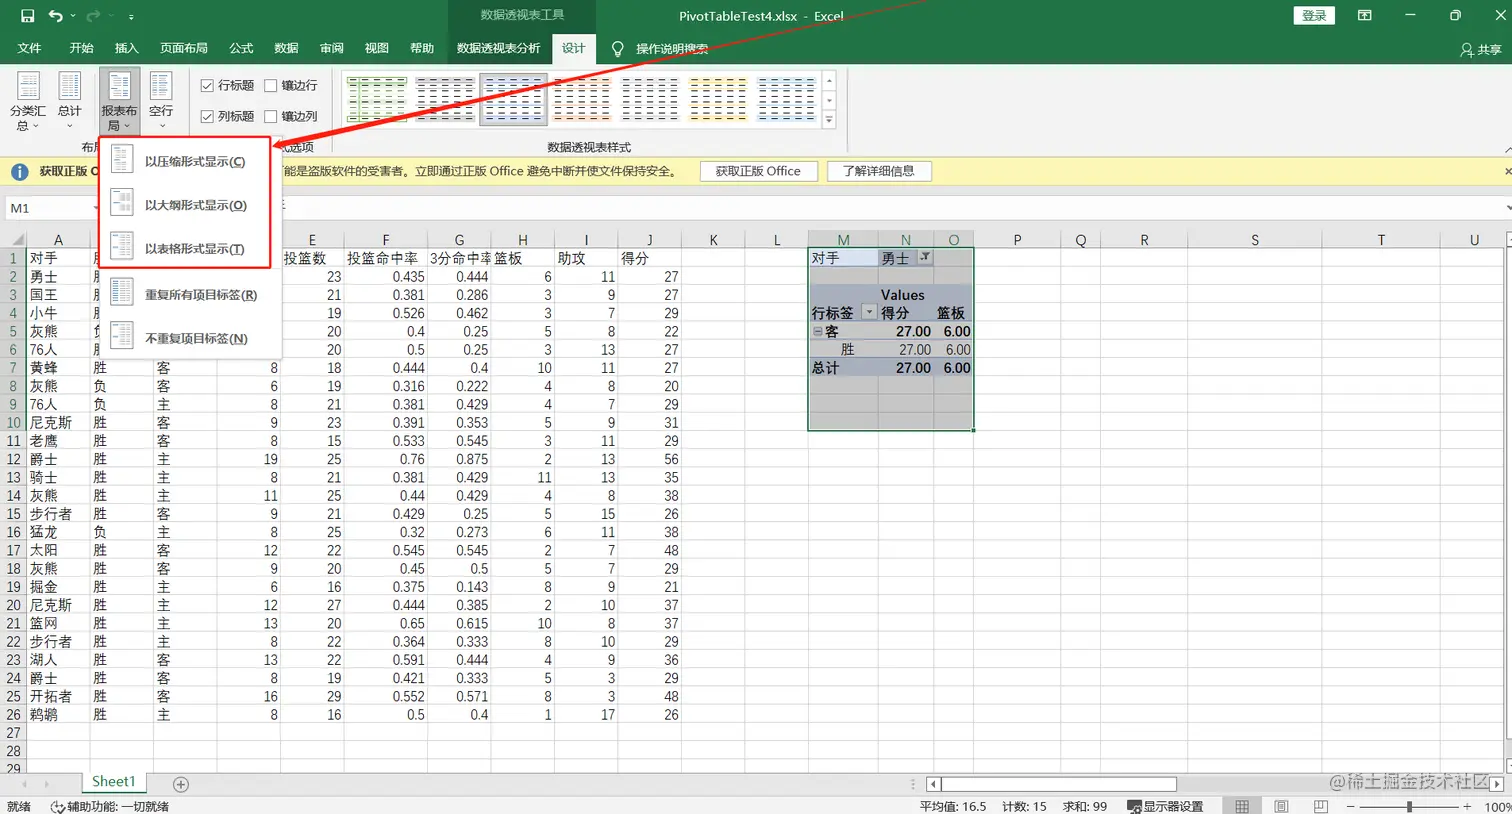This screenshot has width=1512, height=814.
Task: Select repeat all item labels (重复所有项目标签)
Action: 190,294
